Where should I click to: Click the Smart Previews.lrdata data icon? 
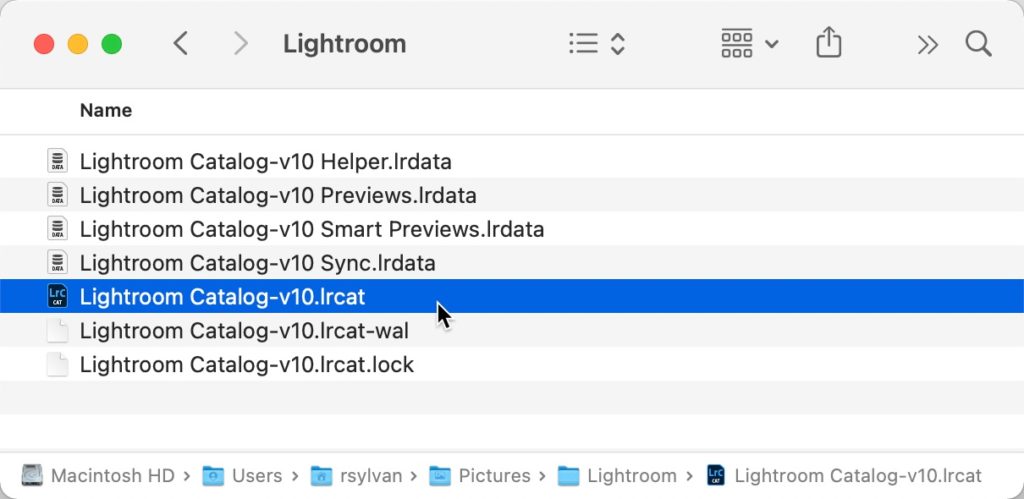(x=57, y=229)
